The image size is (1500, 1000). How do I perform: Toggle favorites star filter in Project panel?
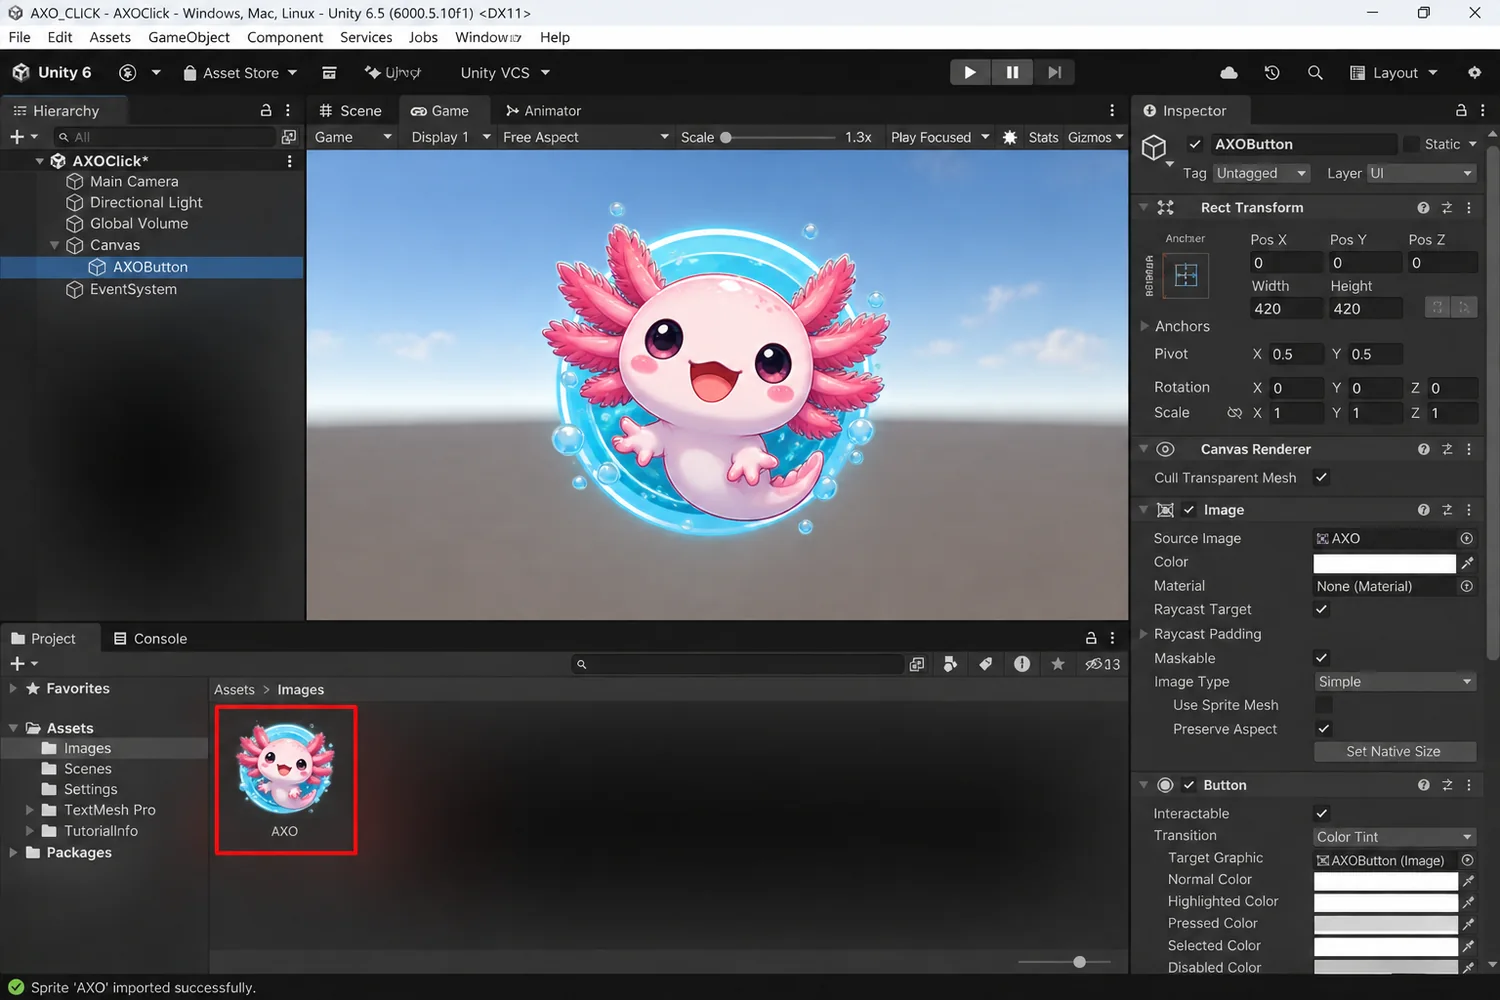click(x=1057, y=664)
